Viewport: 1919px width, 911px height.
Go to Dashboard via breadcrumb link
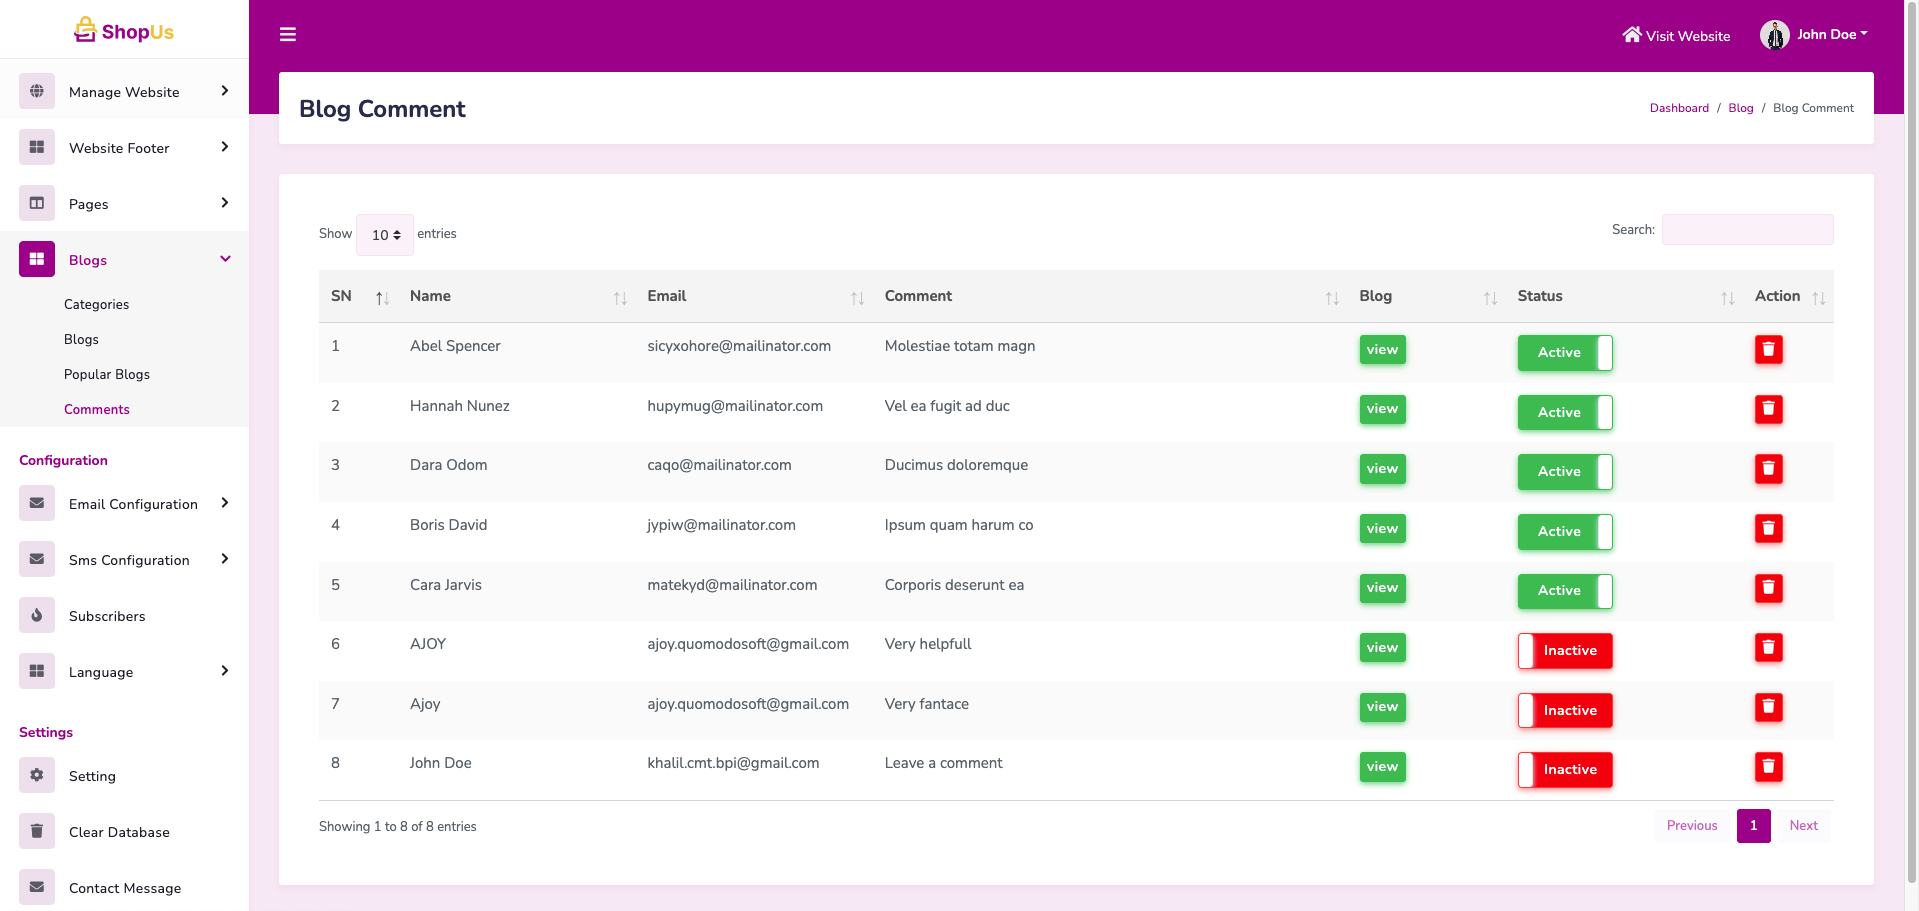pos(1678,108)
